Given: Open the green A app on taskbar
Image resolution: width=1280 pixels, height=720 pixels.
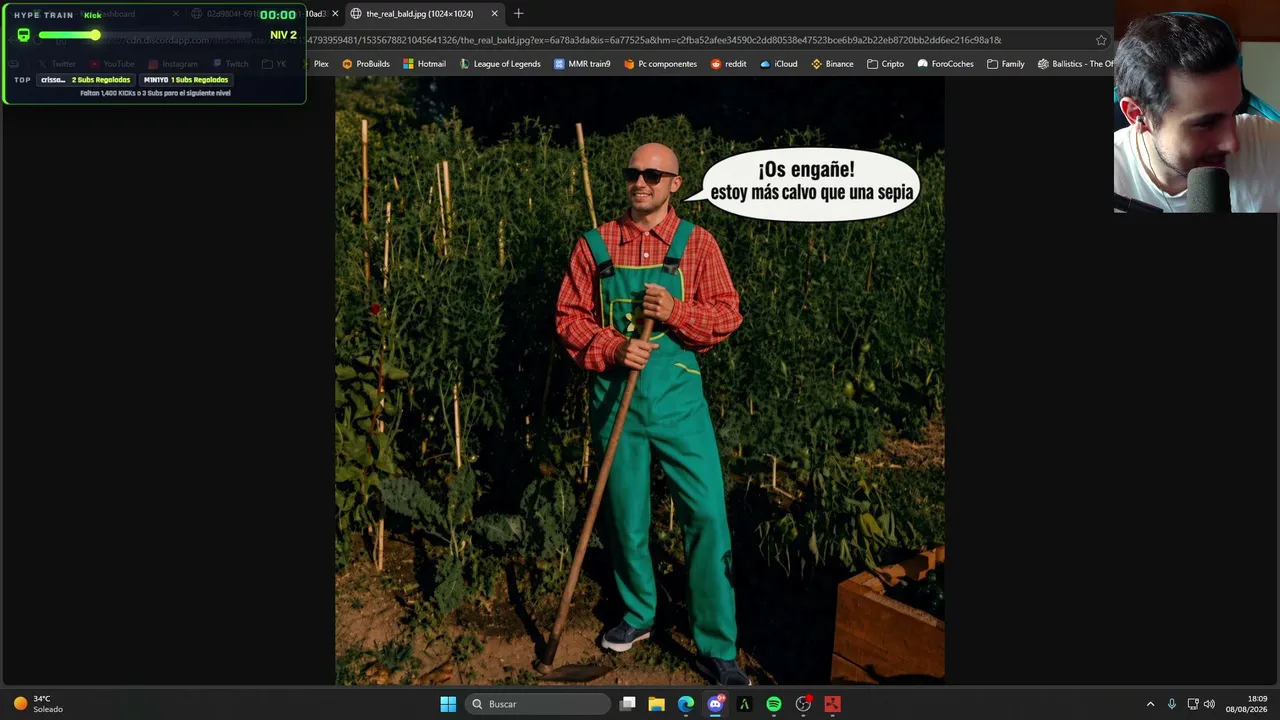Looking at the screenshot, I should [744, 704].
